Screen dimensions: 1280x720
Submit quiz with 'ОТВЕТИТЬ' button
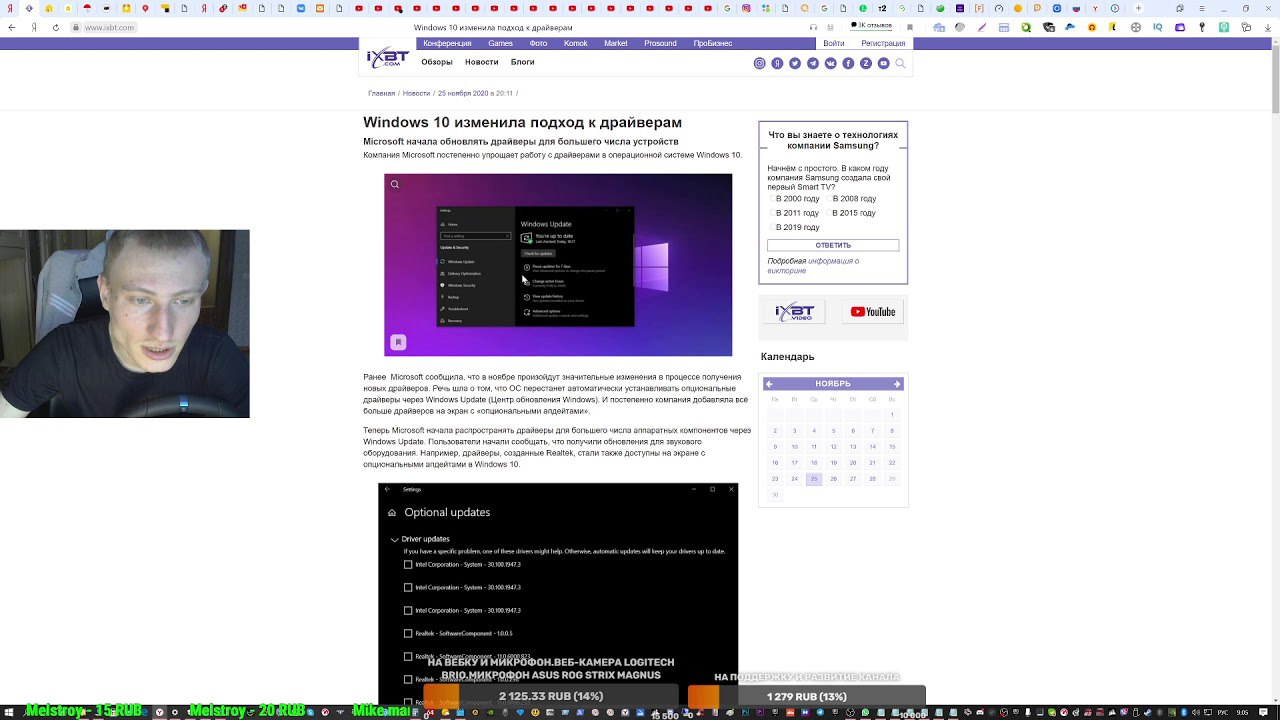coord(833,245)
